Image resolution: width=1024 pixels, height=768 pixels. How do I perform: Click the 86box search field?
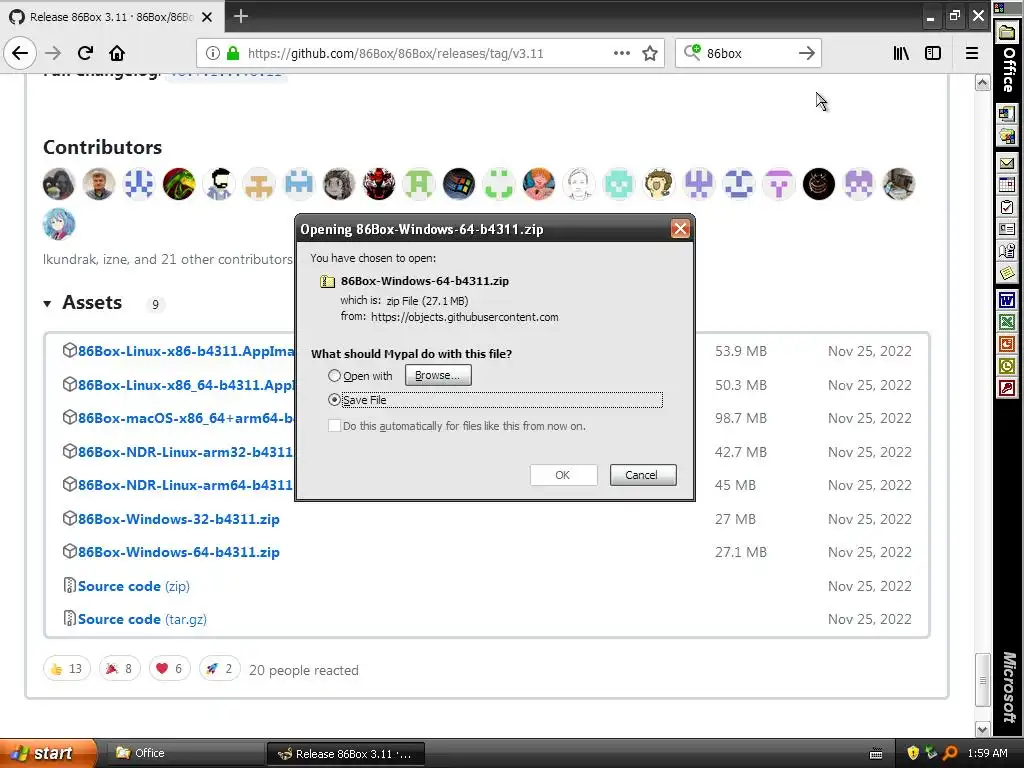tap(748, 53)
